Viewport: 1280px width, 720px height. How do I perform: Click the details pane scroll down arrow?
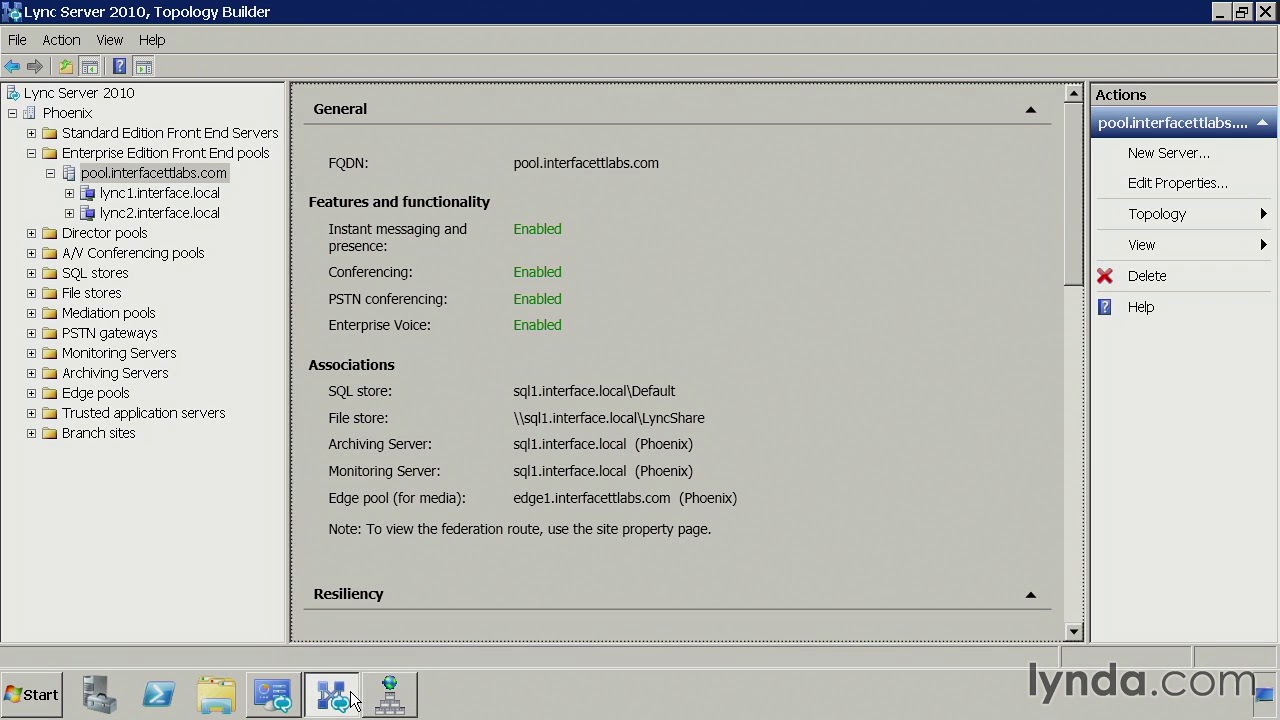tap(1074, 631)
